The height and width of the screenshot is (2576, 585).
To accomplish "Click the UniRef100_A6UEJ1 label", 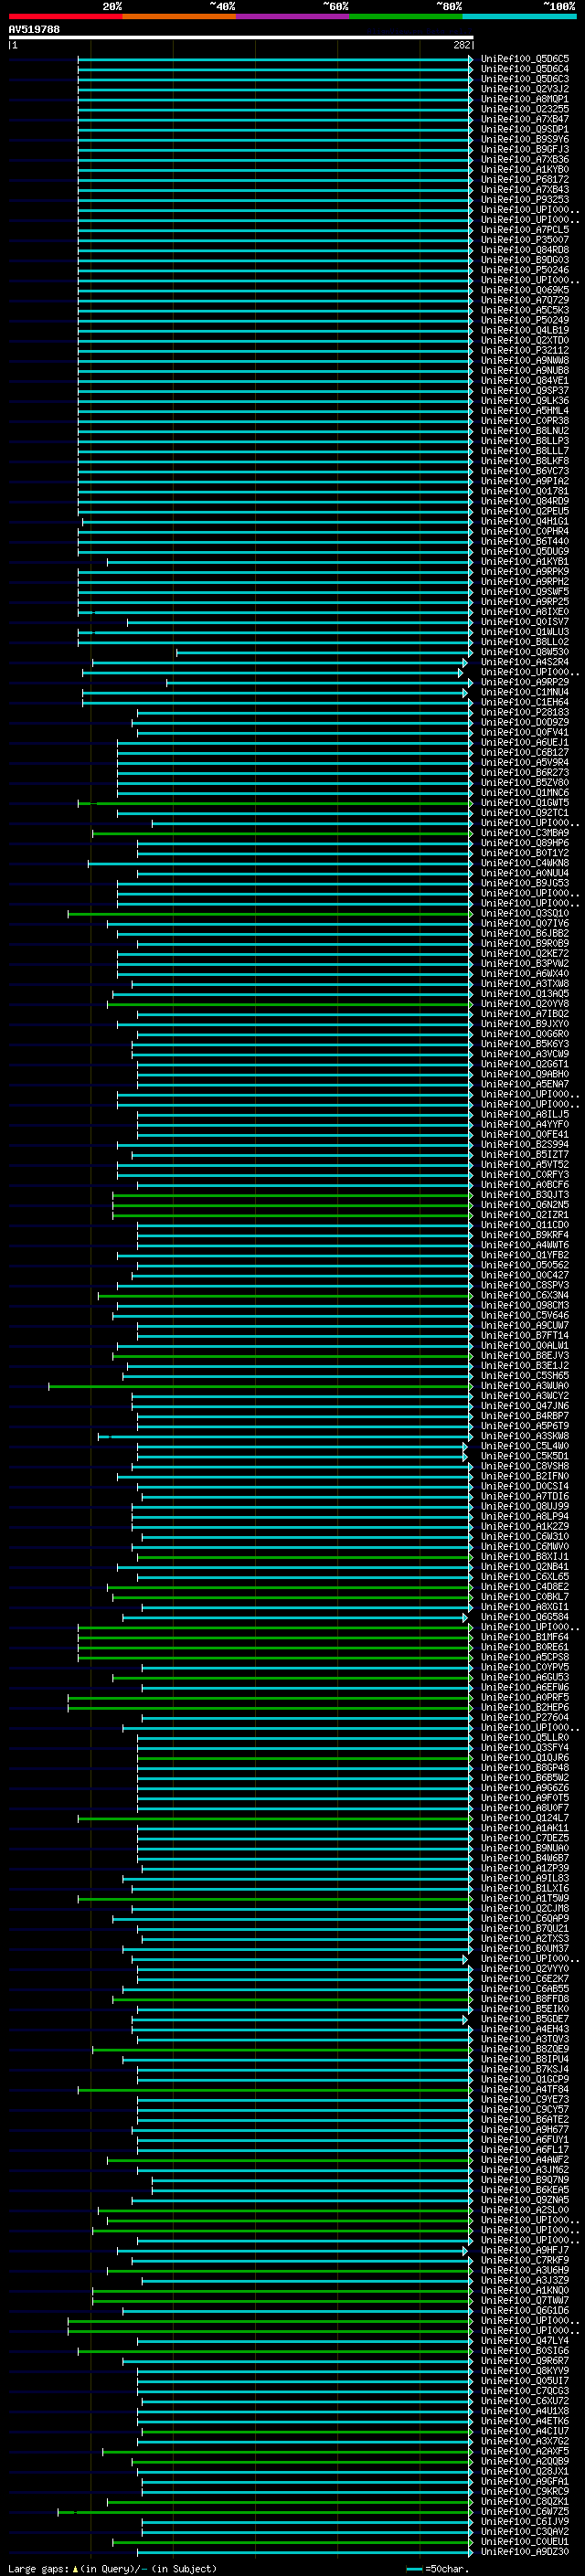I will click(x=525, y=742).
